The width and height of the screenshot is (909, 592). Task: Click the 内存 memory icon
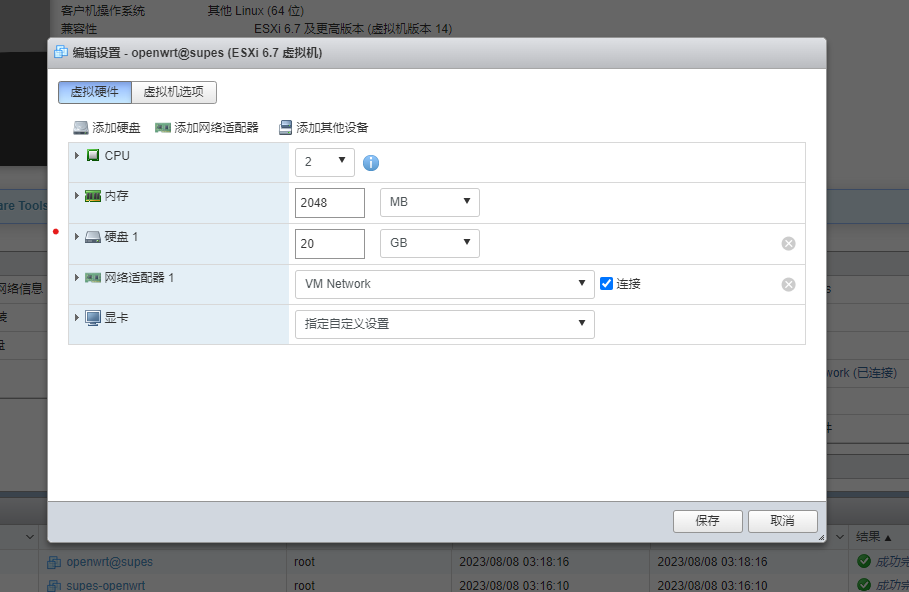93,196
